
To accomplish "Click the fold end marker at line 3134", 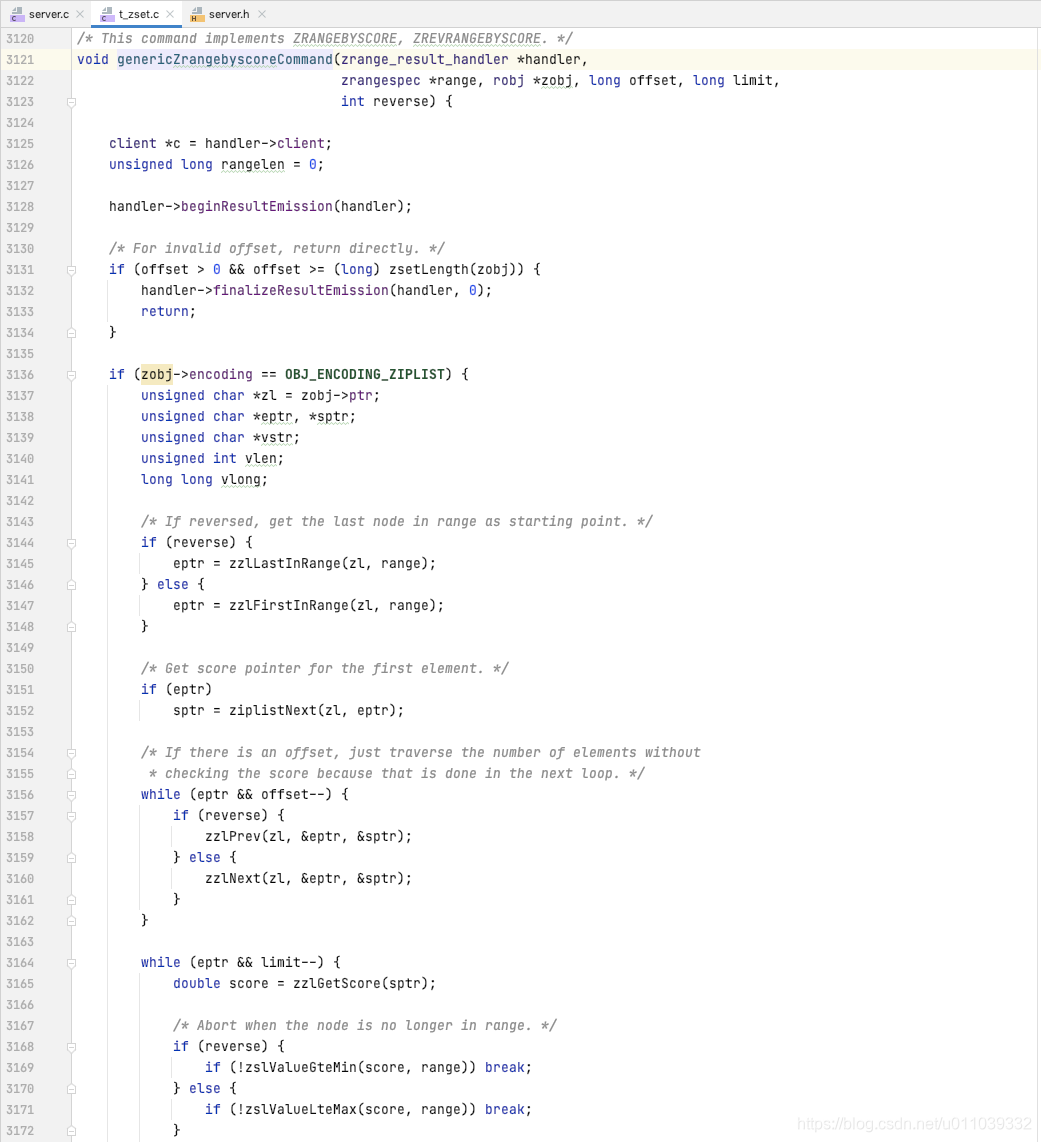I will click(x=71, y=333).
